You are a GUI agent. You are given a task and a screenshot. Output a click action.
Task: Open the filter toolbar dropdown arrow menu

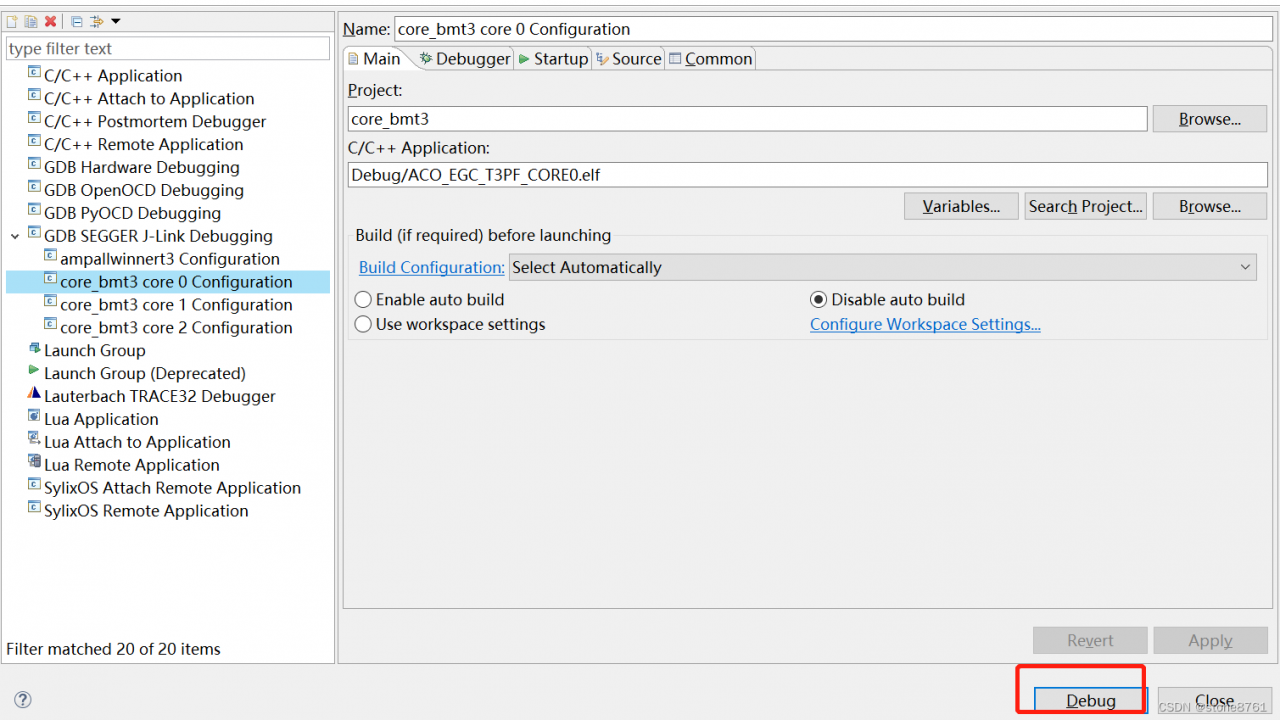coord(115,21)
